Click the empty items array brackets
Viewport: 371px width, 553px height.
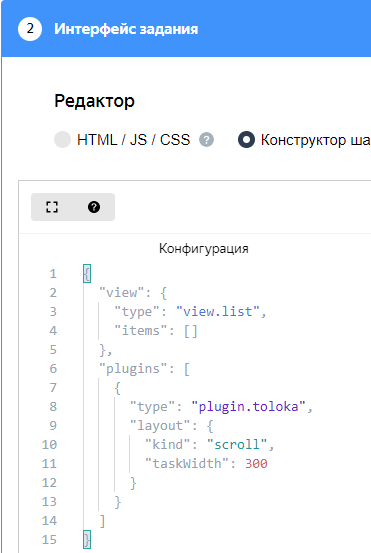(190, 331)
